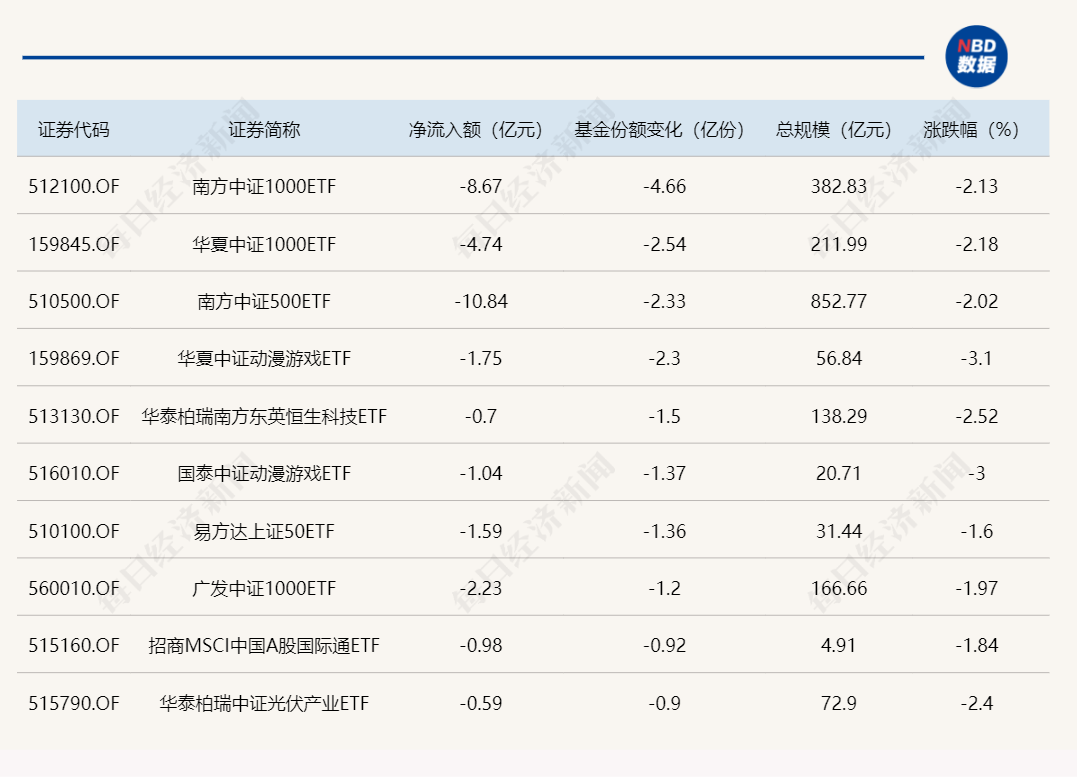The image size is (1077, 777).
Task: Click security code 516010.OF
Action: click(74, 473)
